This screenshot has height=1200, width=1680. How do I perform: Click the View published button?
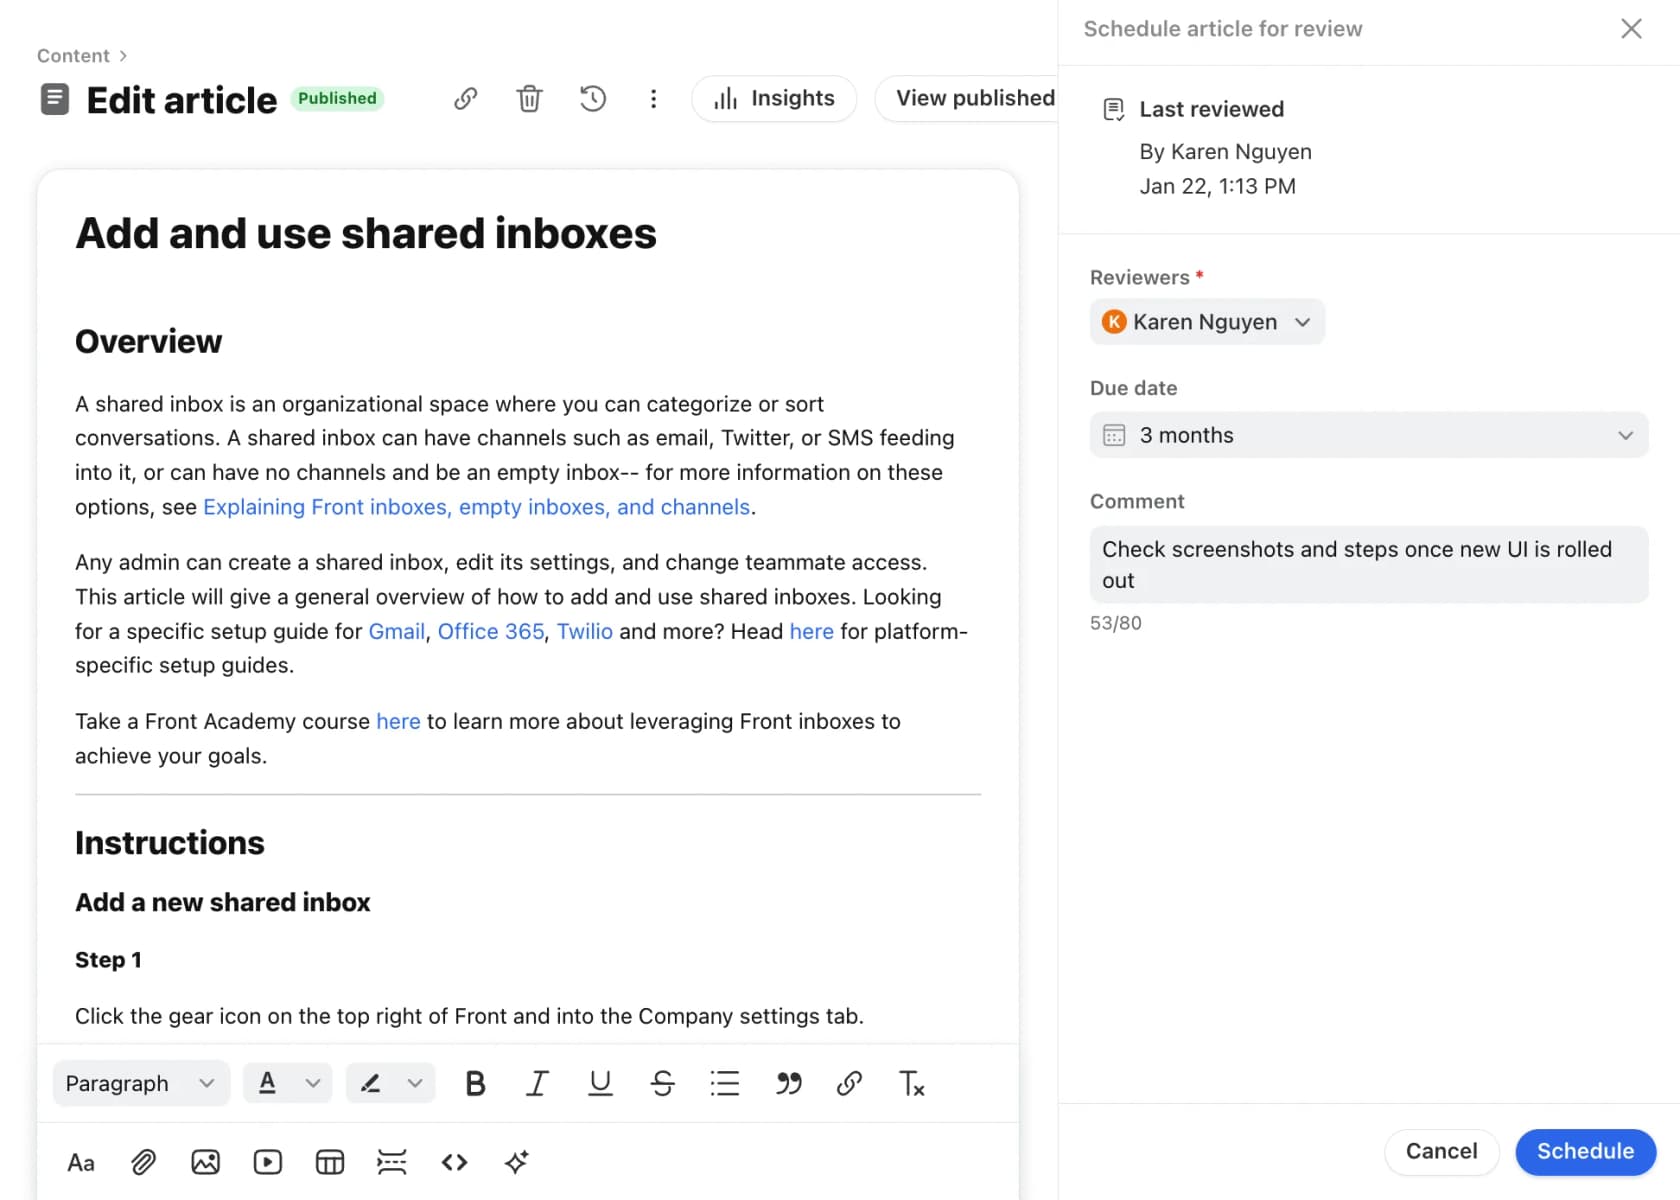pyautogui.click(x=967, y=98)
